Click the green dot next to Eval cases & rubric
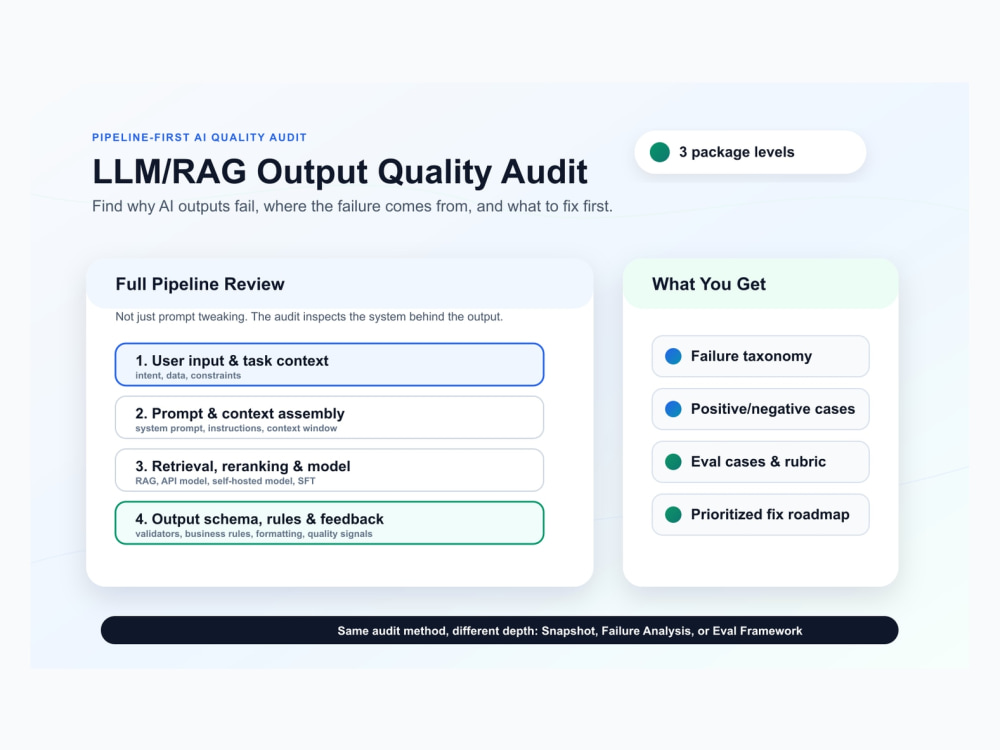 coord(673,462)
